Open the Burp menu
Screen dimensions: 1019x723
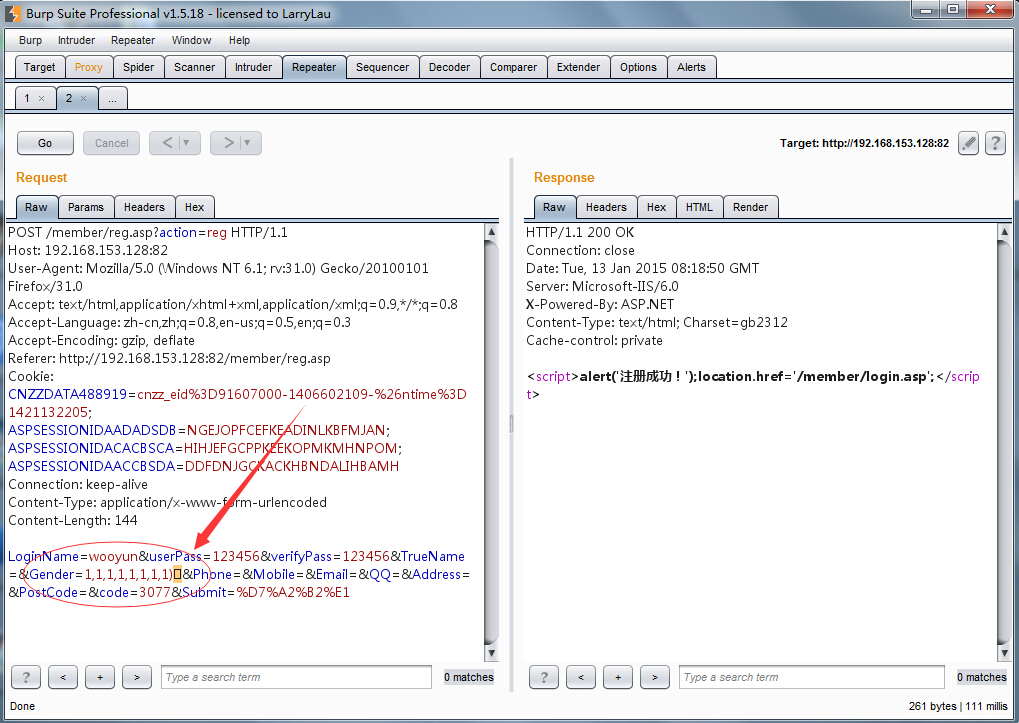pyautogui.click(x=31, y=40)
